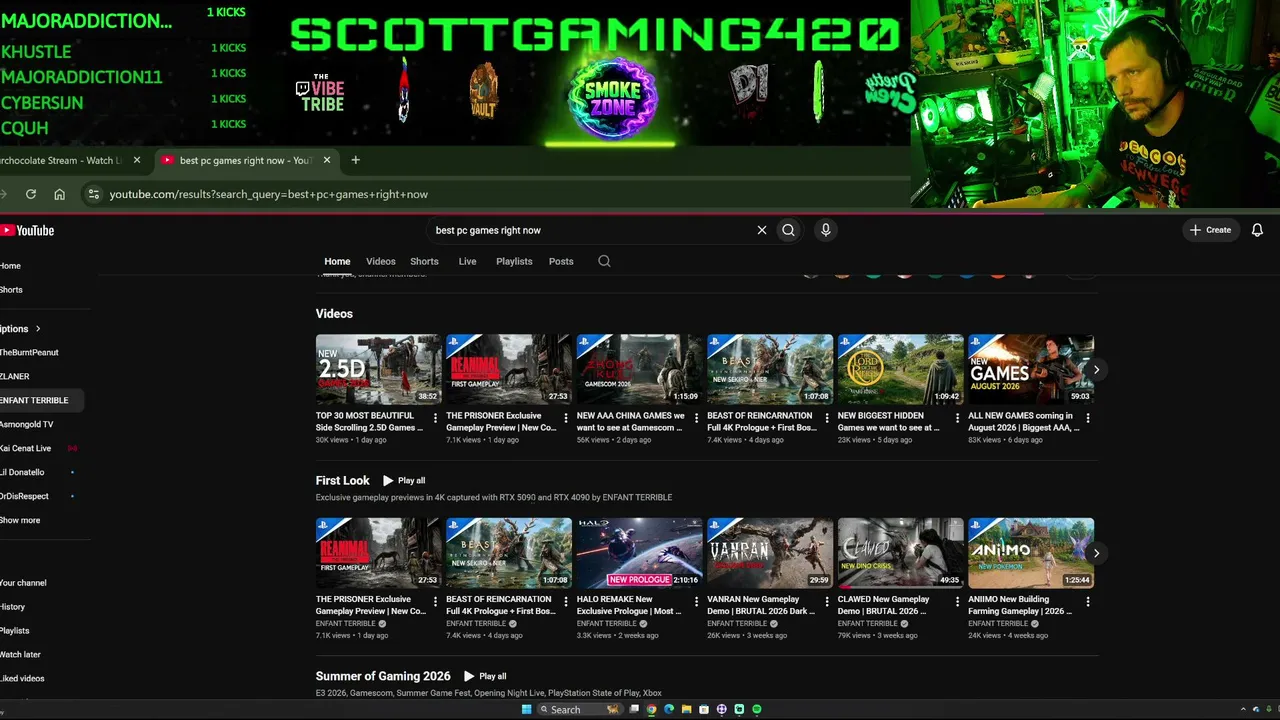Screen dimensions: 1280x720
Task: Click the Windows taskbar Search box
Action: pyautogui.click(x=579, y=709)
